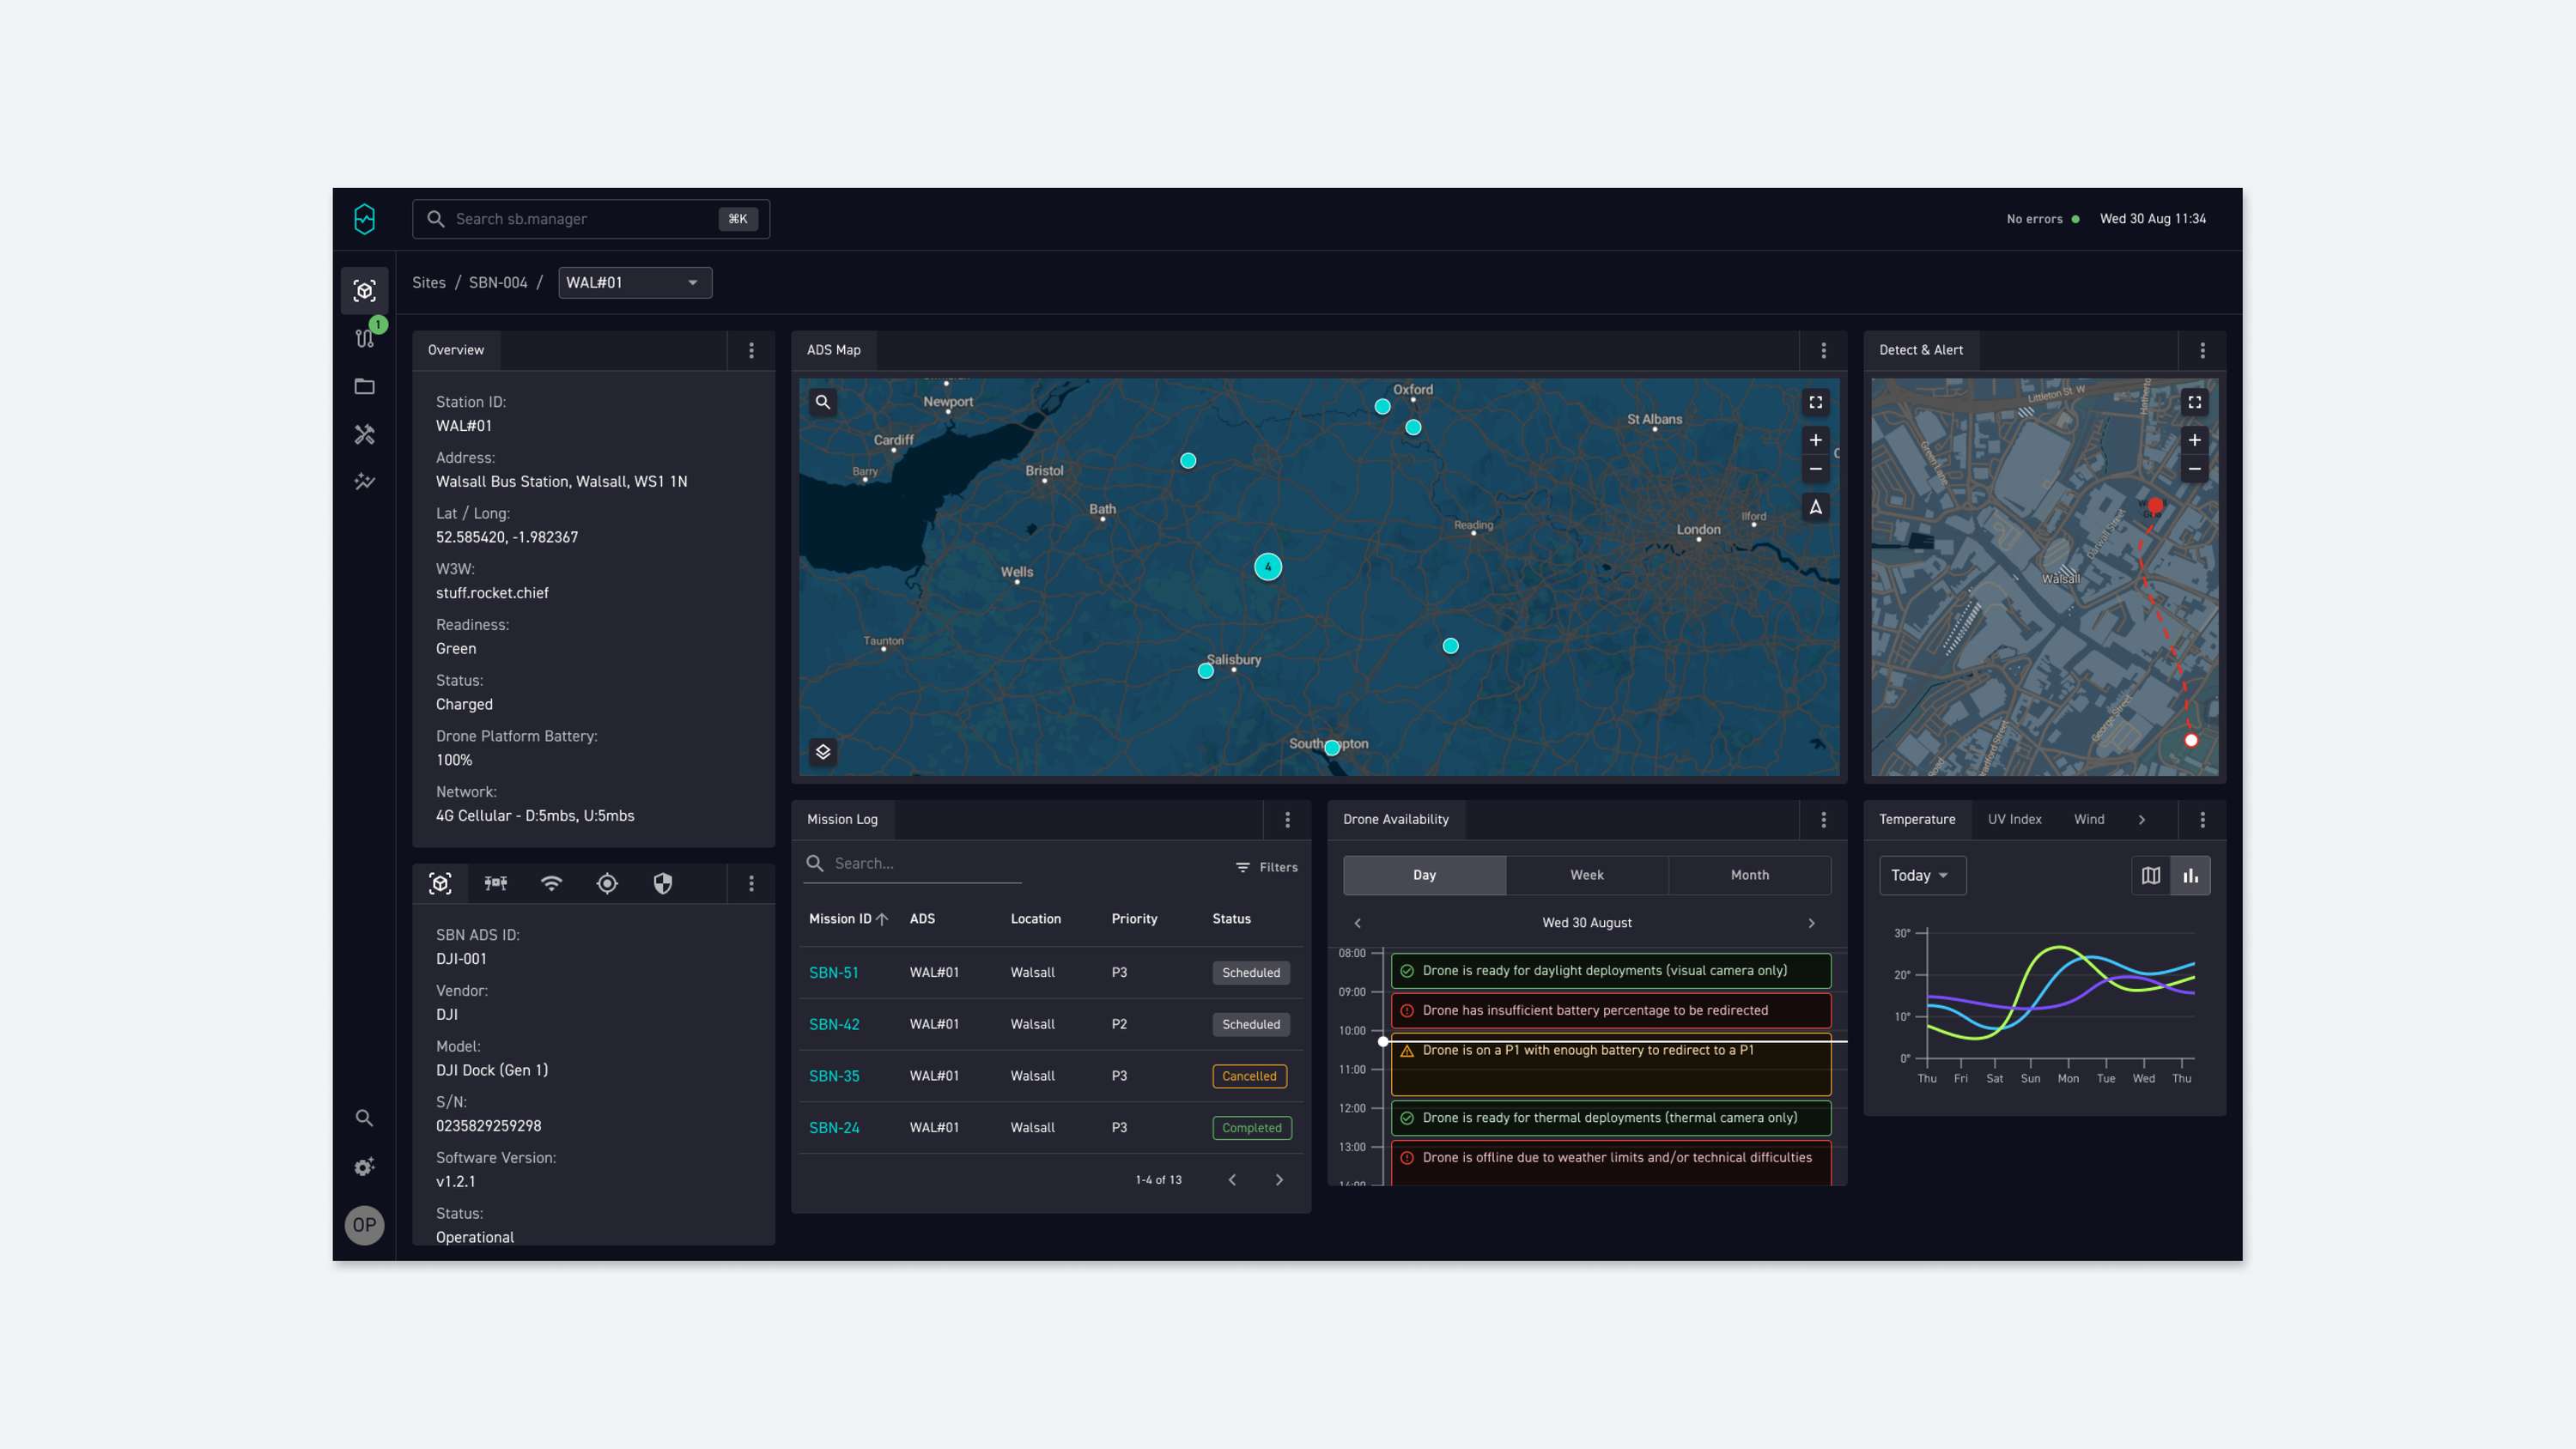Open ADS Map panel more options menu
The image size is (2576, 1449).
1824,350
